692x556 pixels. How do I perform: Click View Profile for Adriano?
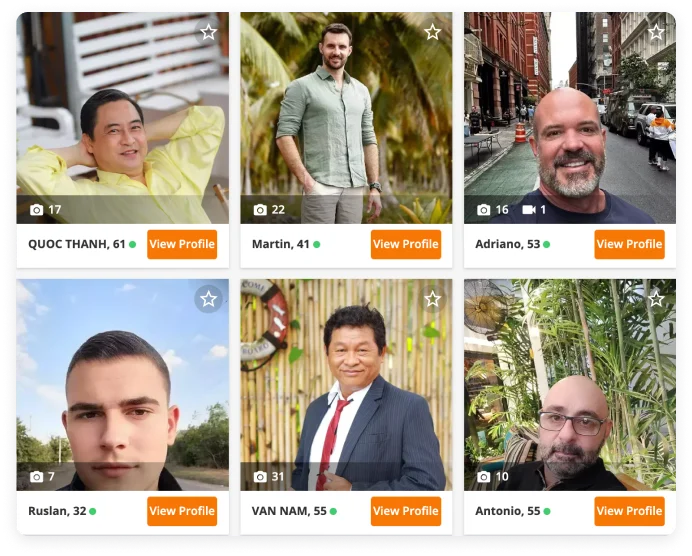click(x=629, y=244)
